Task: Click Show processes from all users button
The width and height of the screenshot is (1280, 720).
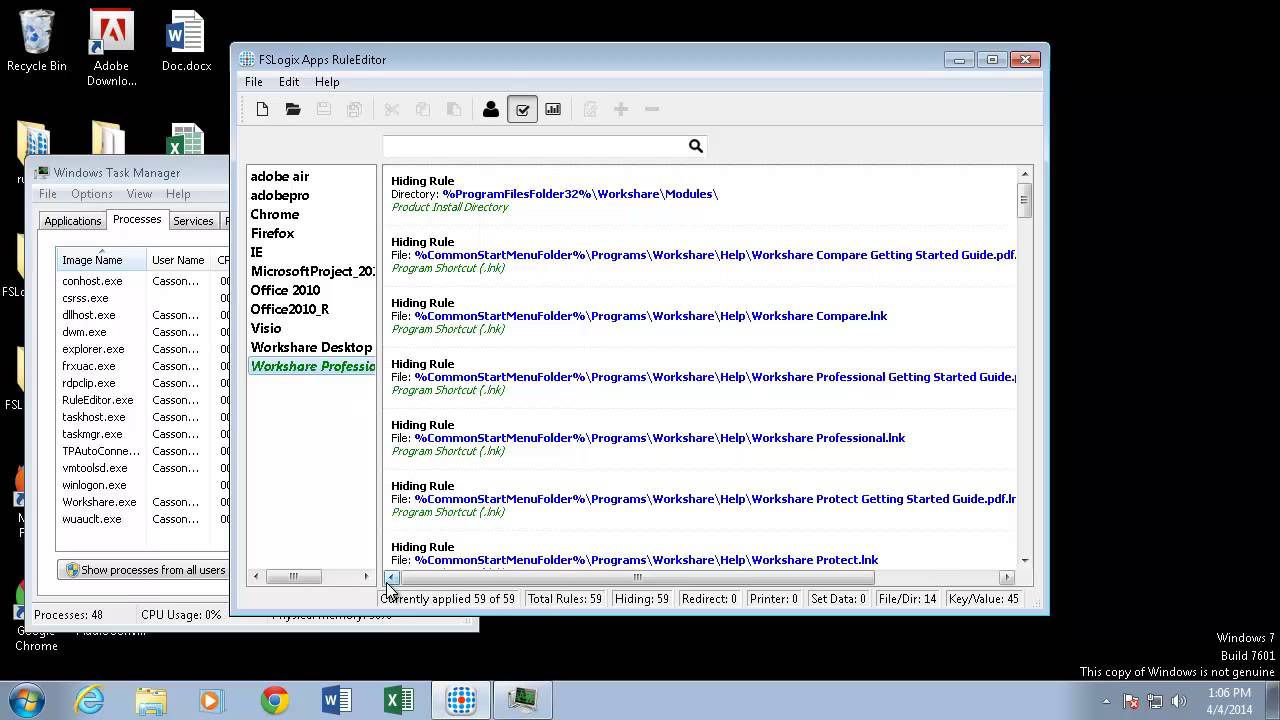Action: [144, 570]
